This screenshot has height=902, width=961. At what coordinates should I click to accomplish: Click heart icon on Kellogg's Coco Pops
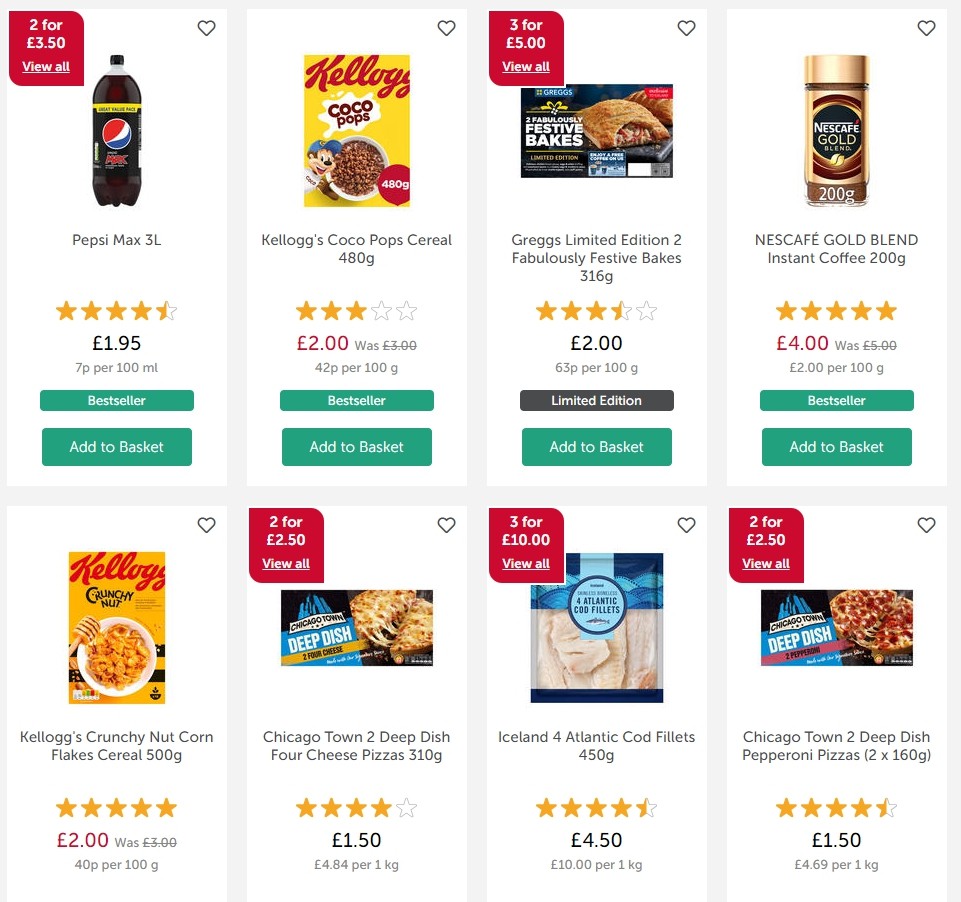[446, 28]
